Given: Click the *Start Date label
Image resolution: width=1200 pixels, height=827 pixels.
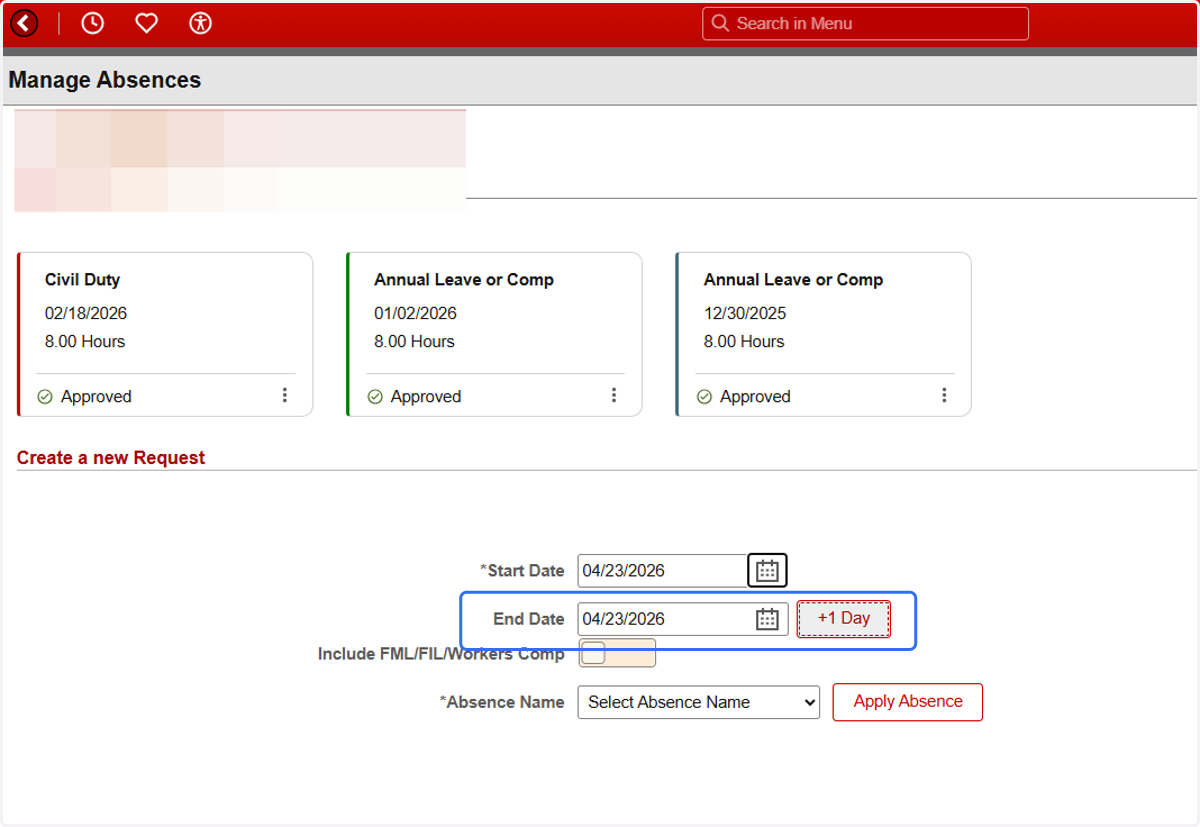Looking at the screenshot, I should pos(522,571).
